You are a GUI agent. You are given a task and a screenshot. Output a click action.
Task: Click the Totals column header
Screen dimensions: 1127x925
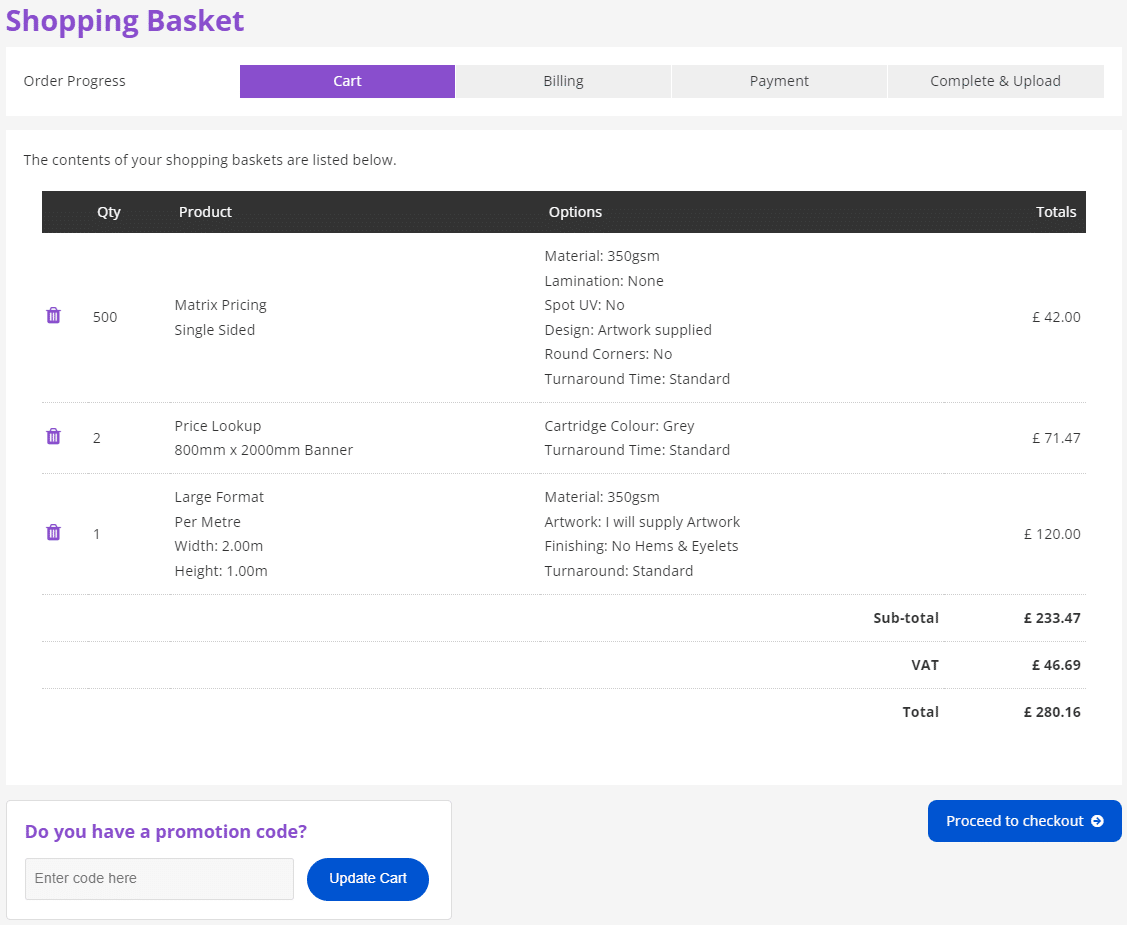1055,212
